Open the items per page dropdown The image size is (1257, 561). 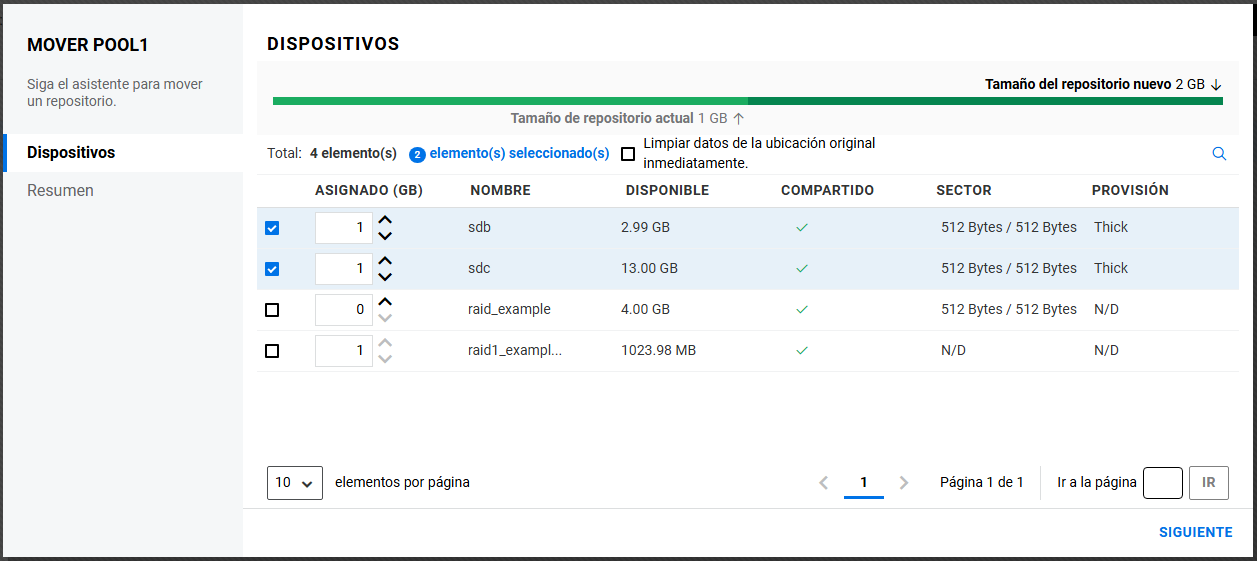tap(294, 483)
